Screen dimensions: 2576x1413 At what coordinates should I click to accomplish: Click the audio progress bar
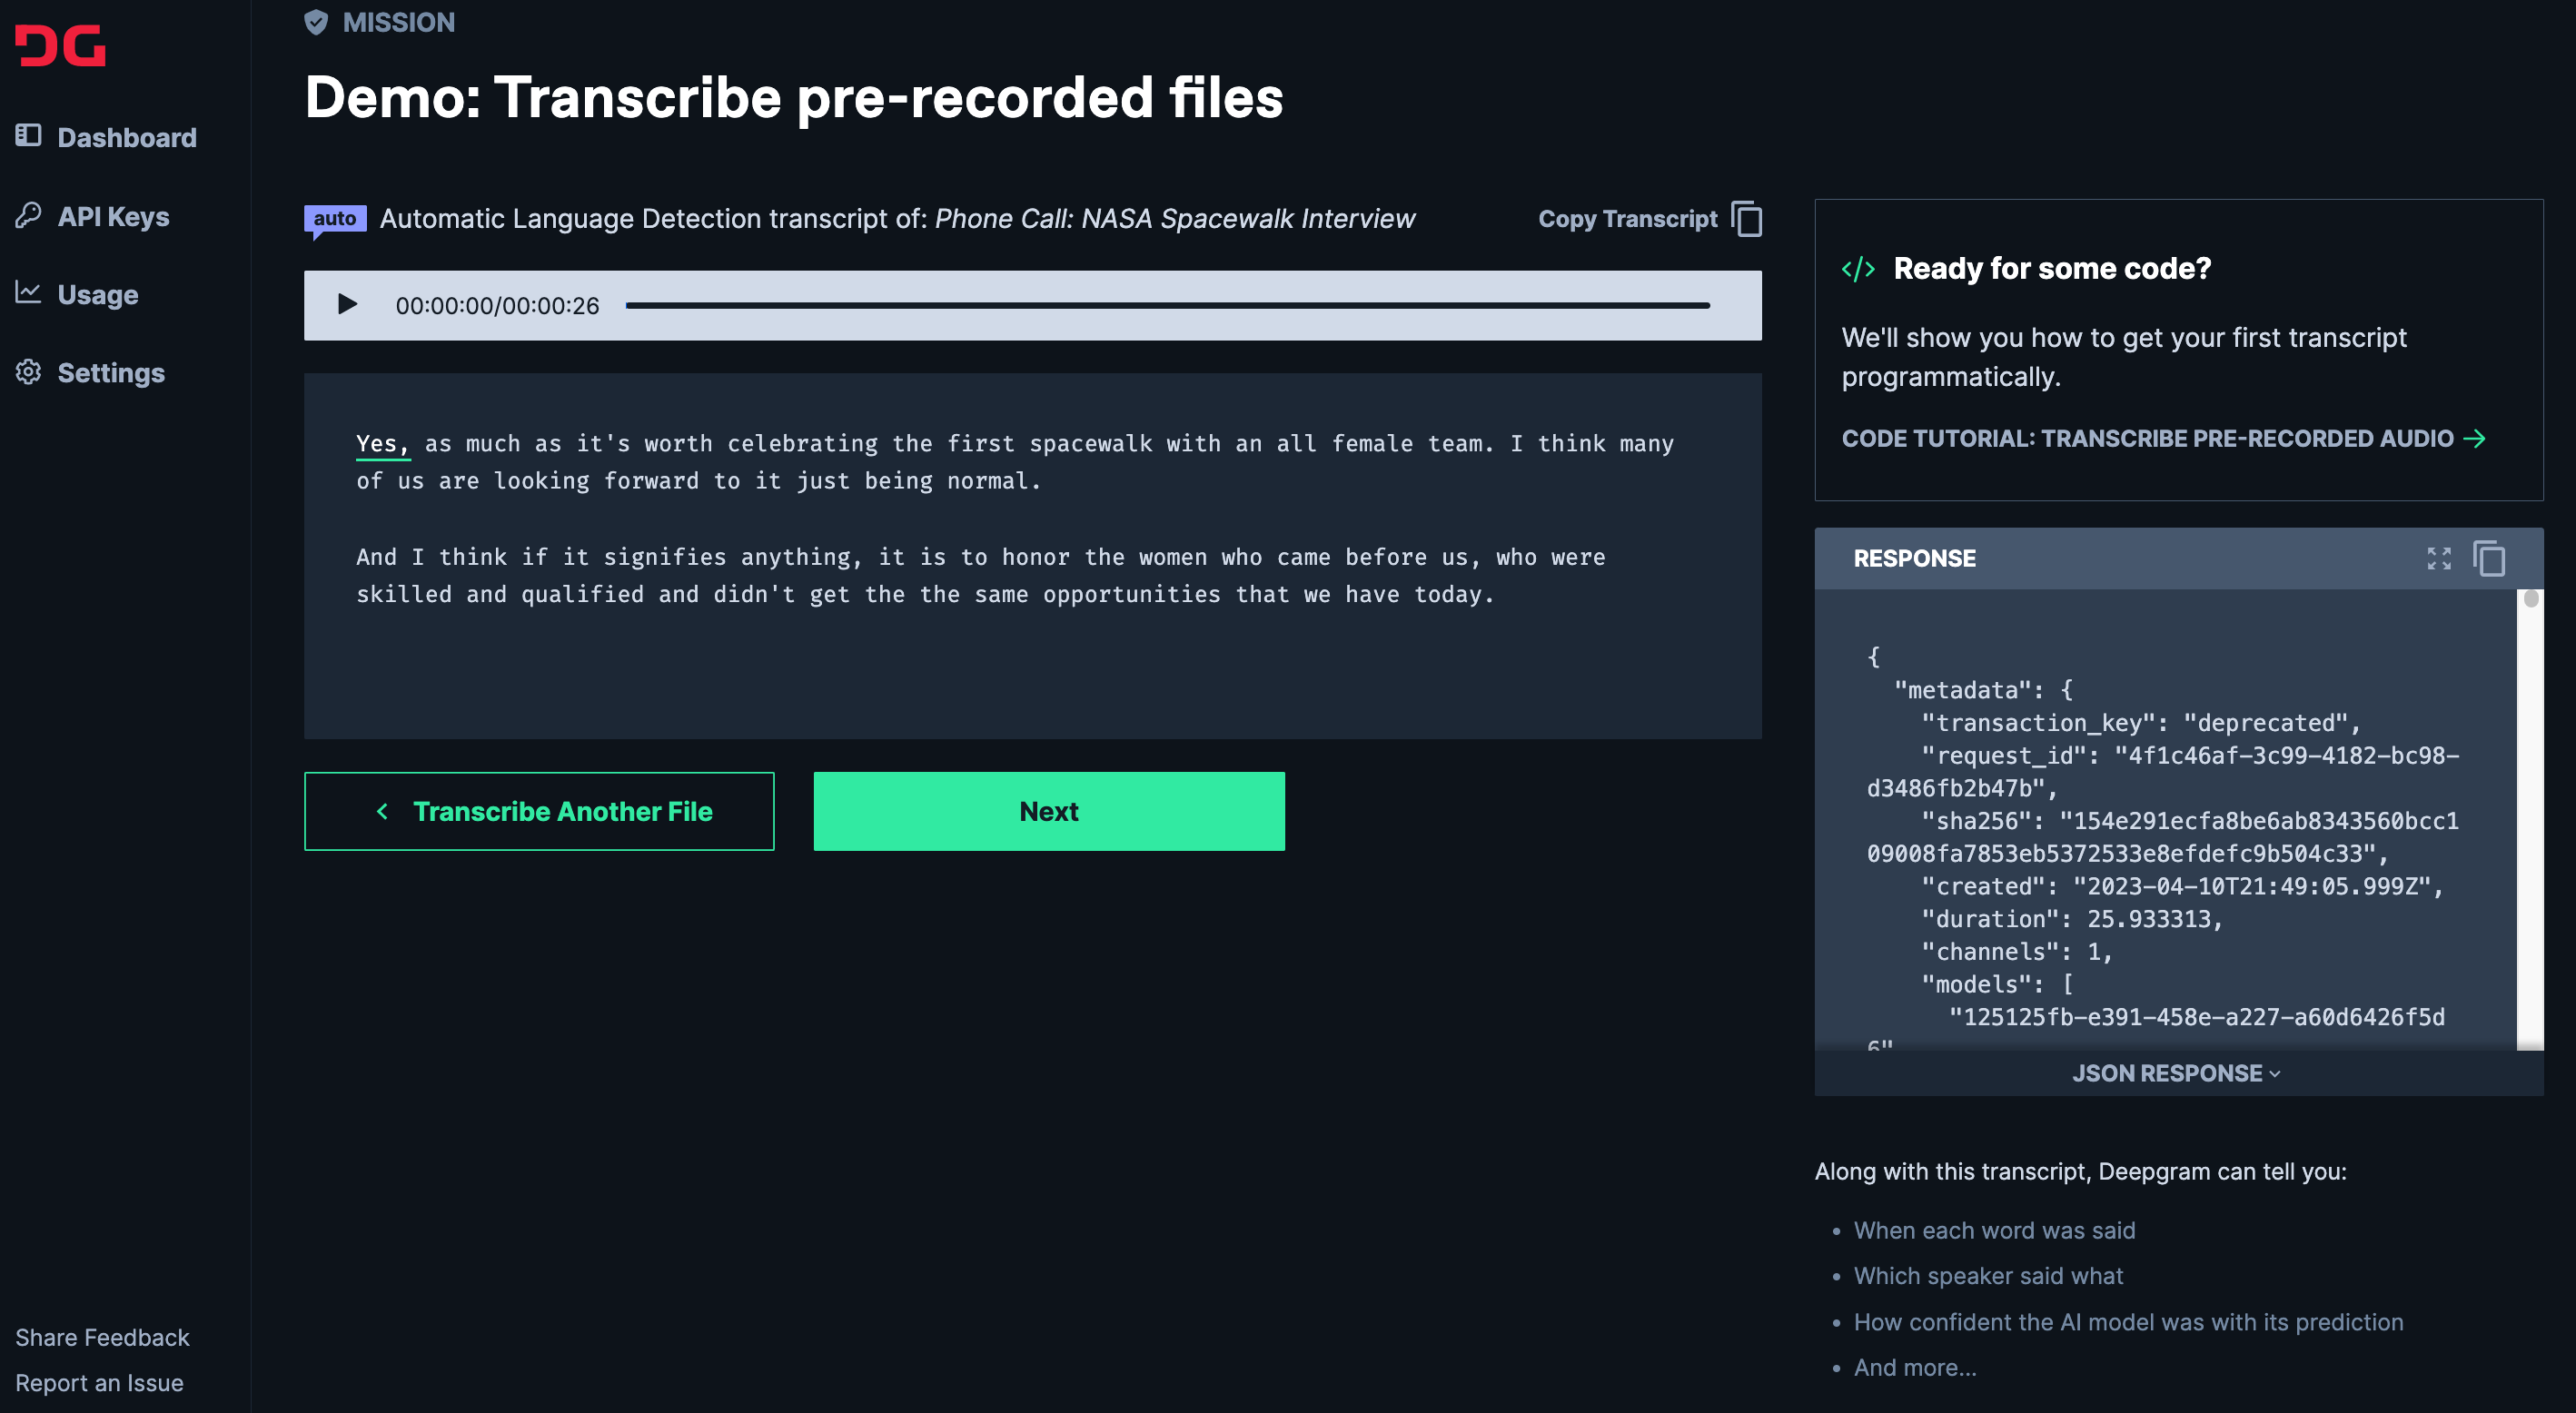[1167, 305]
